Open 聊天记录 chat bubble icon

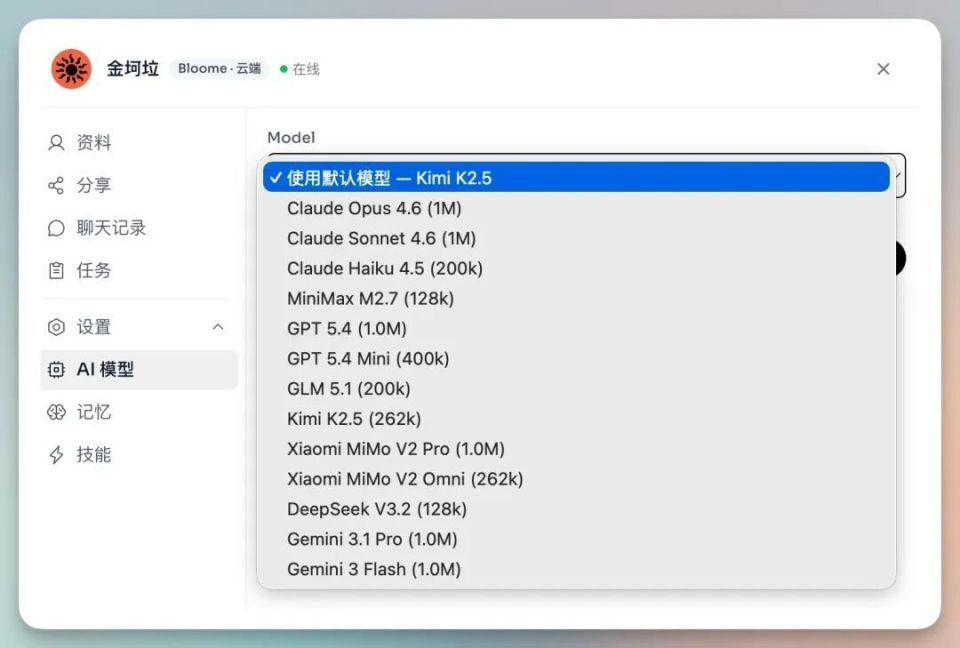(x=56, y=228)
